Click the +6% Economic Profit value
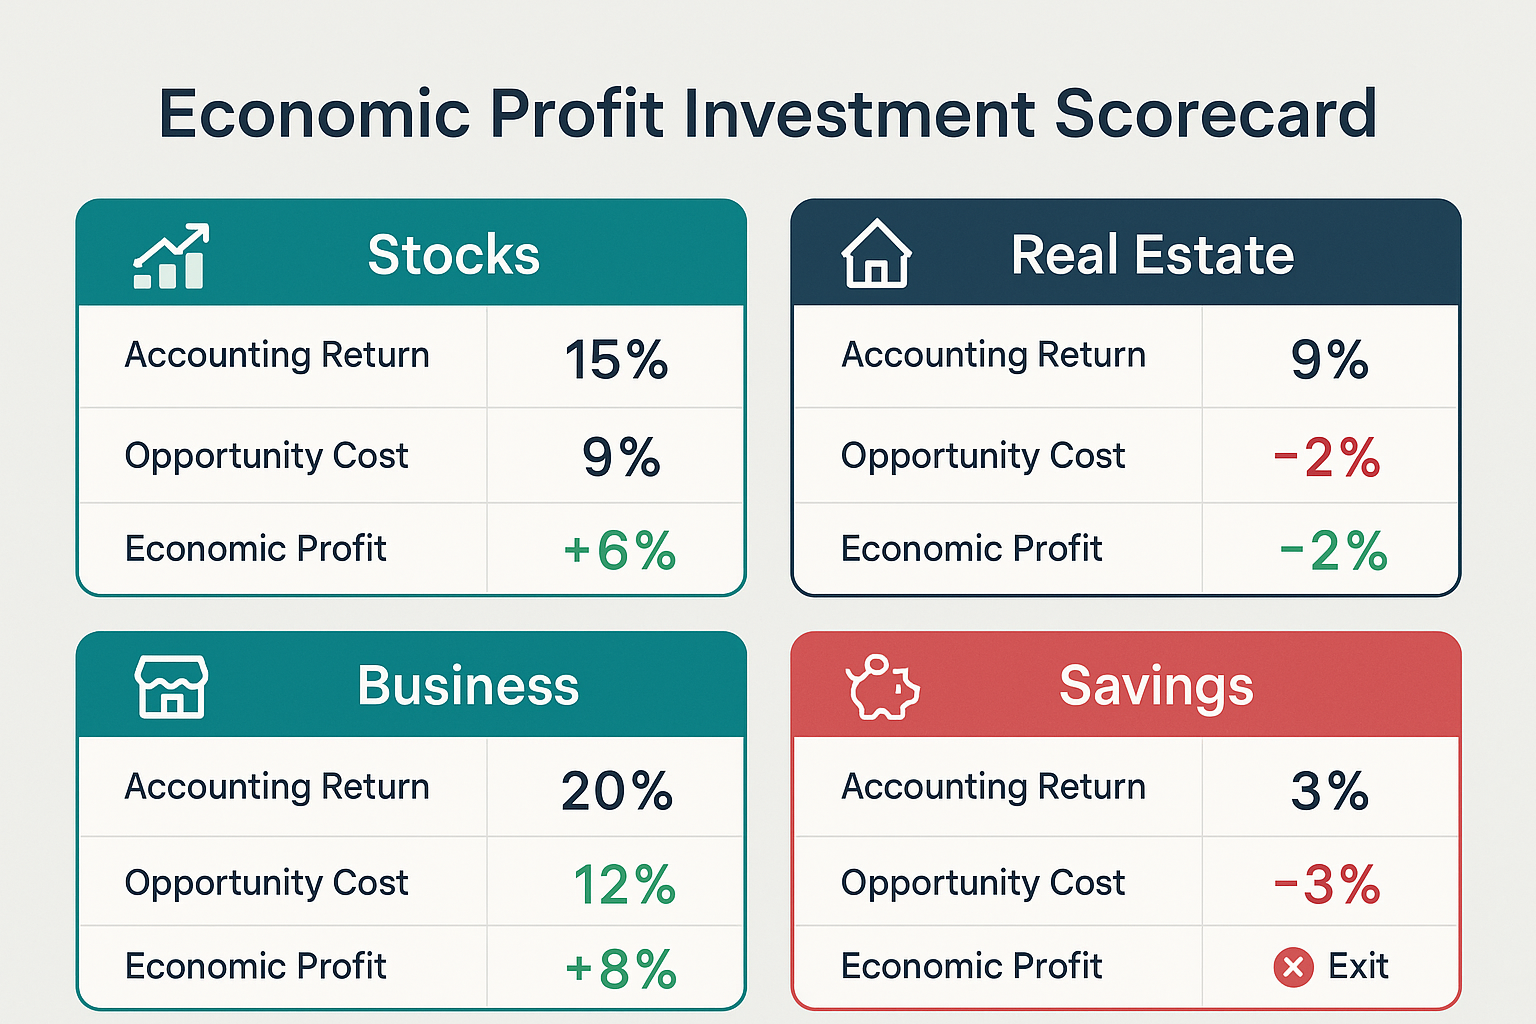 tap(620, 551)
